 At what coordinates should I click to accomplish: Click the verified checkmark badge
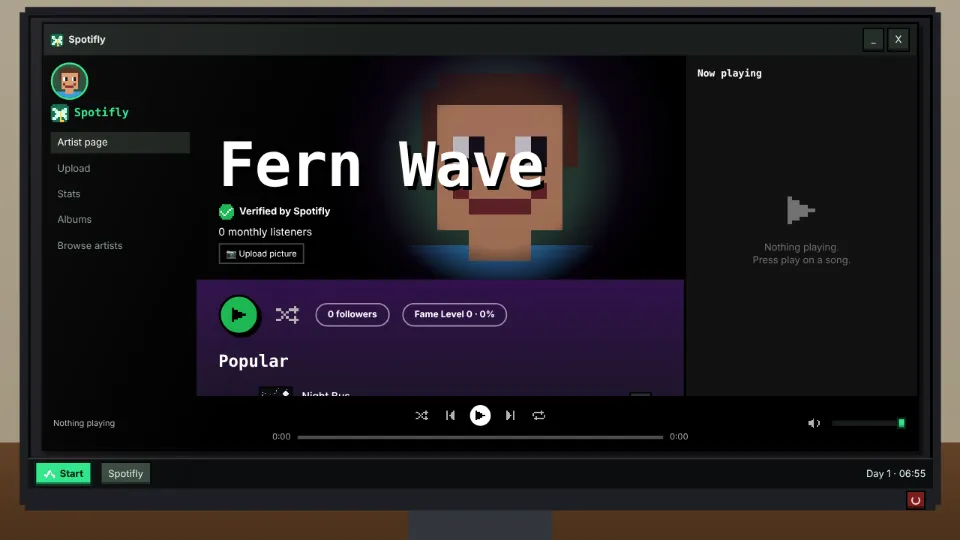[x=227, y=212]
